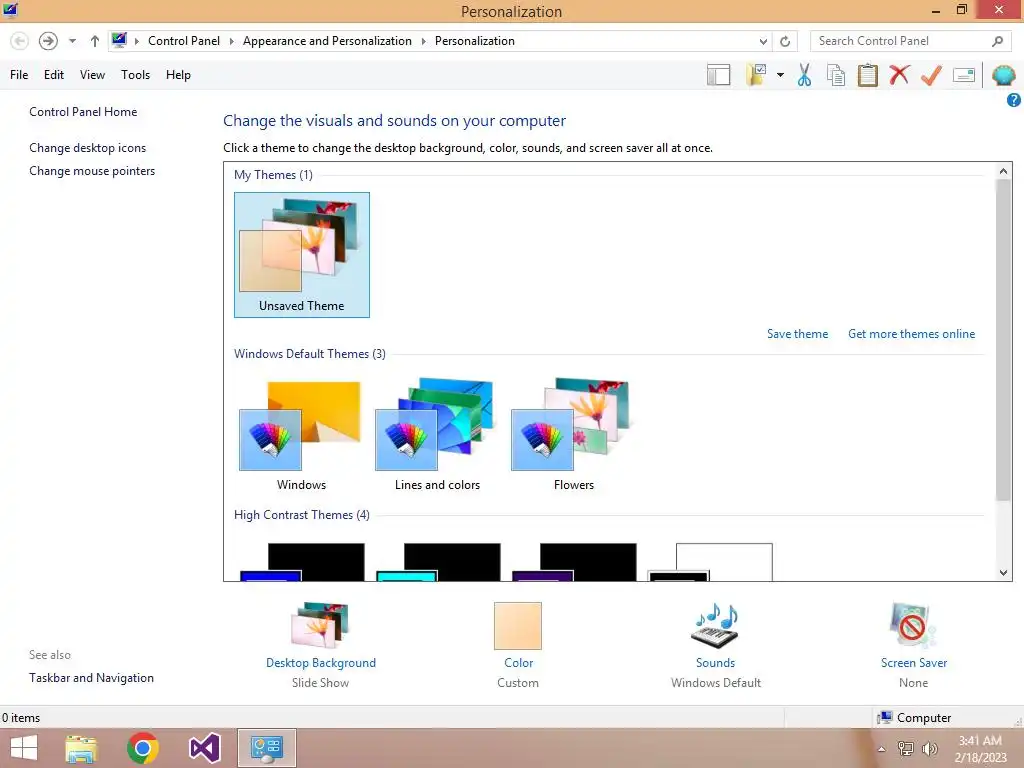Open Visual Studio from the taskbar

[x=204, y=748]
